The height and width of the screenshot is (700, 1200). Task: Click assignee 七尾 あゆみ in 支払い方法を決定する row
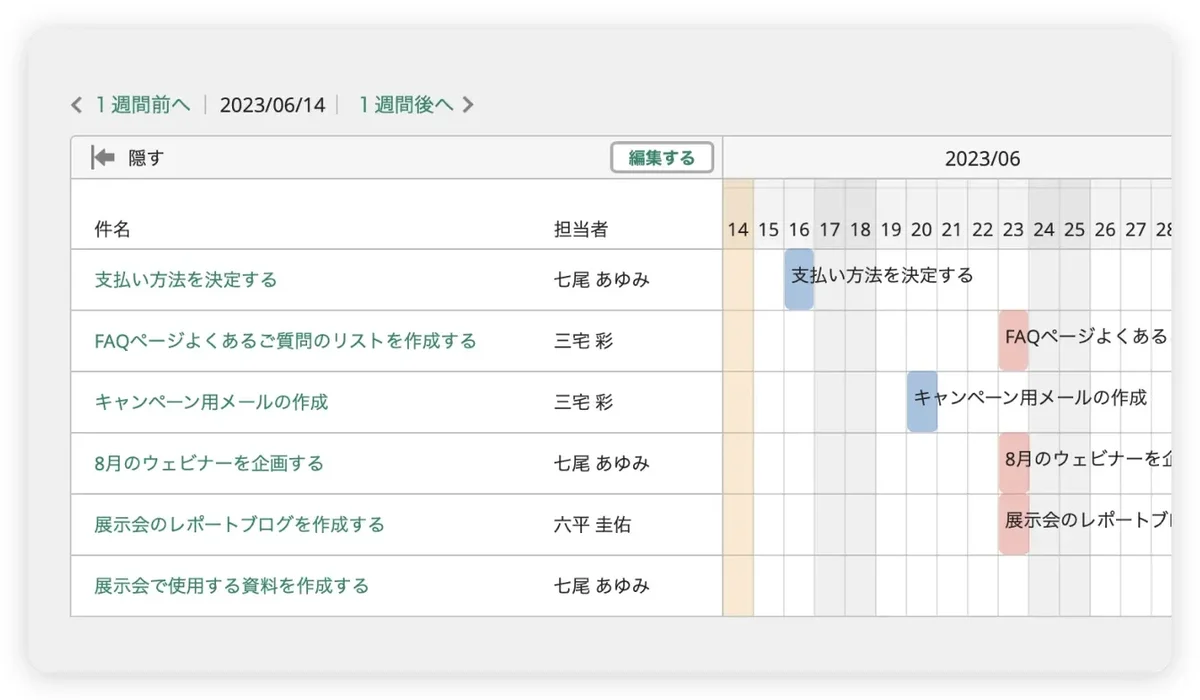pos(602,280)
